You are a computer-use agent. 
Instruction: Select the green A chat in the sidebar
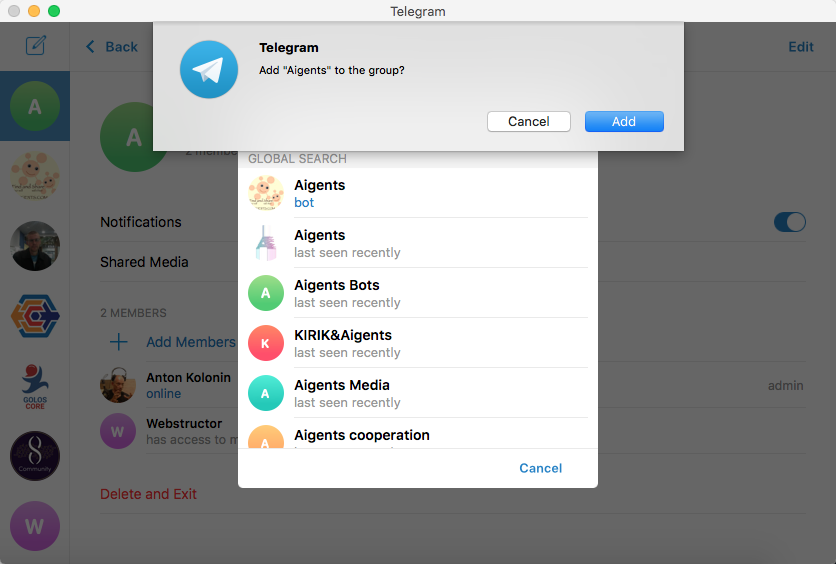click(x=35, y=106)
